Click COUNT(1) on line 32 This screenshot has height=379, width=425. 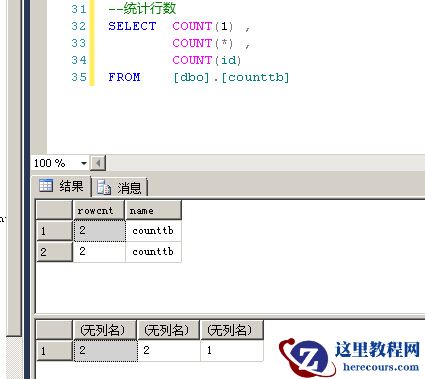click(203, 26)
